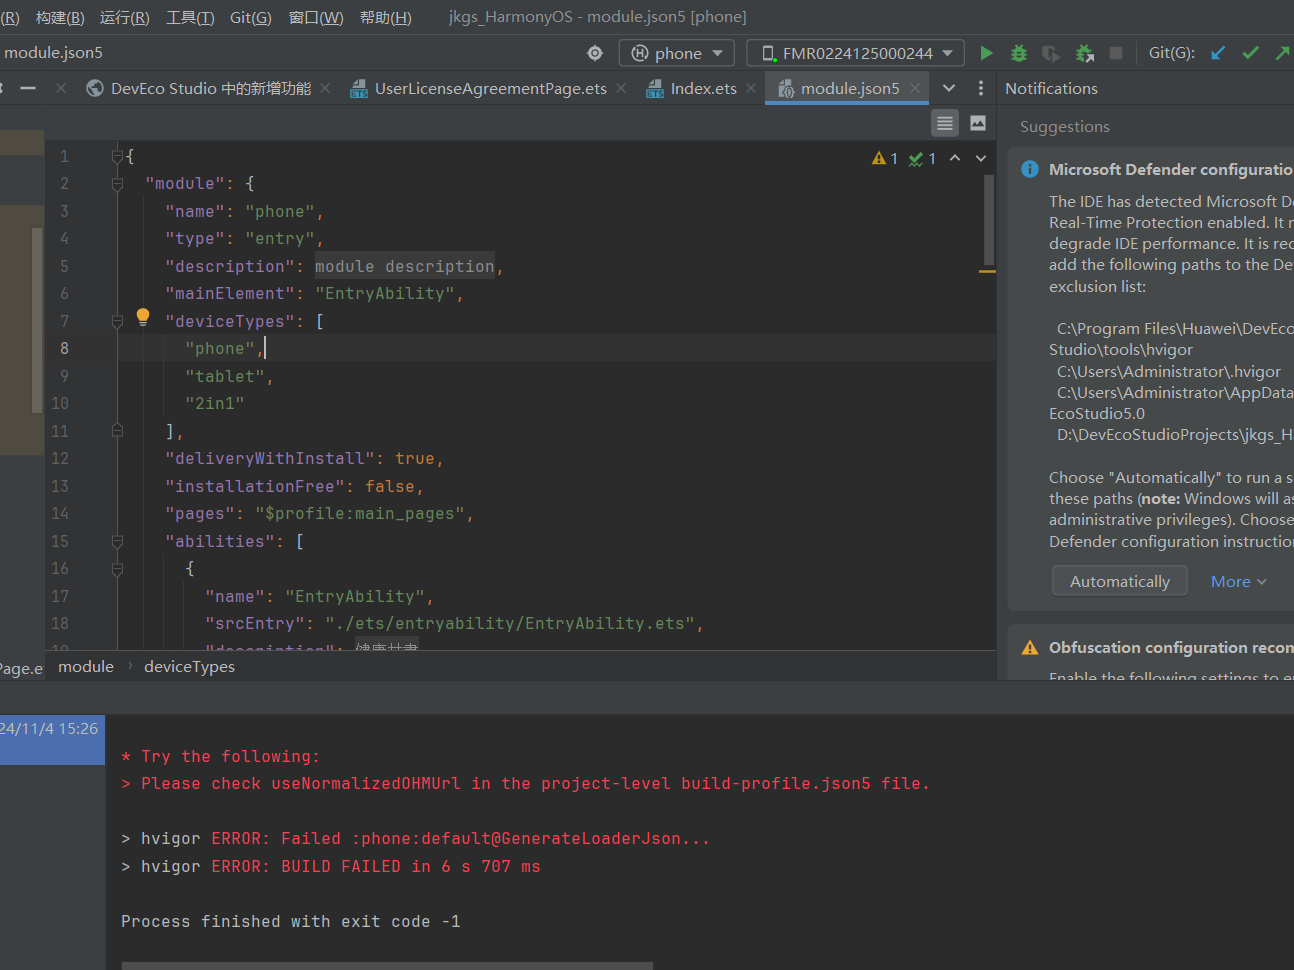Open the FMR0224125000244 device selector dropdown

click(x=856, y=53)
